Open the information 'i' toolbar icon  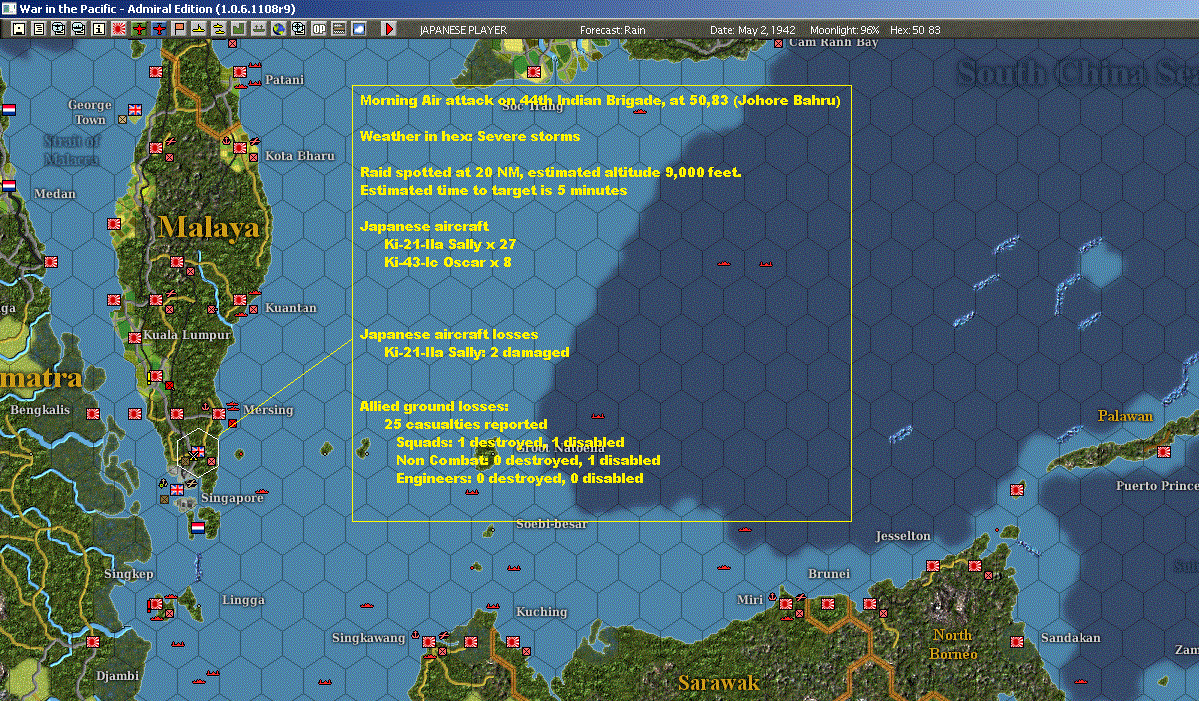[98, 29]
